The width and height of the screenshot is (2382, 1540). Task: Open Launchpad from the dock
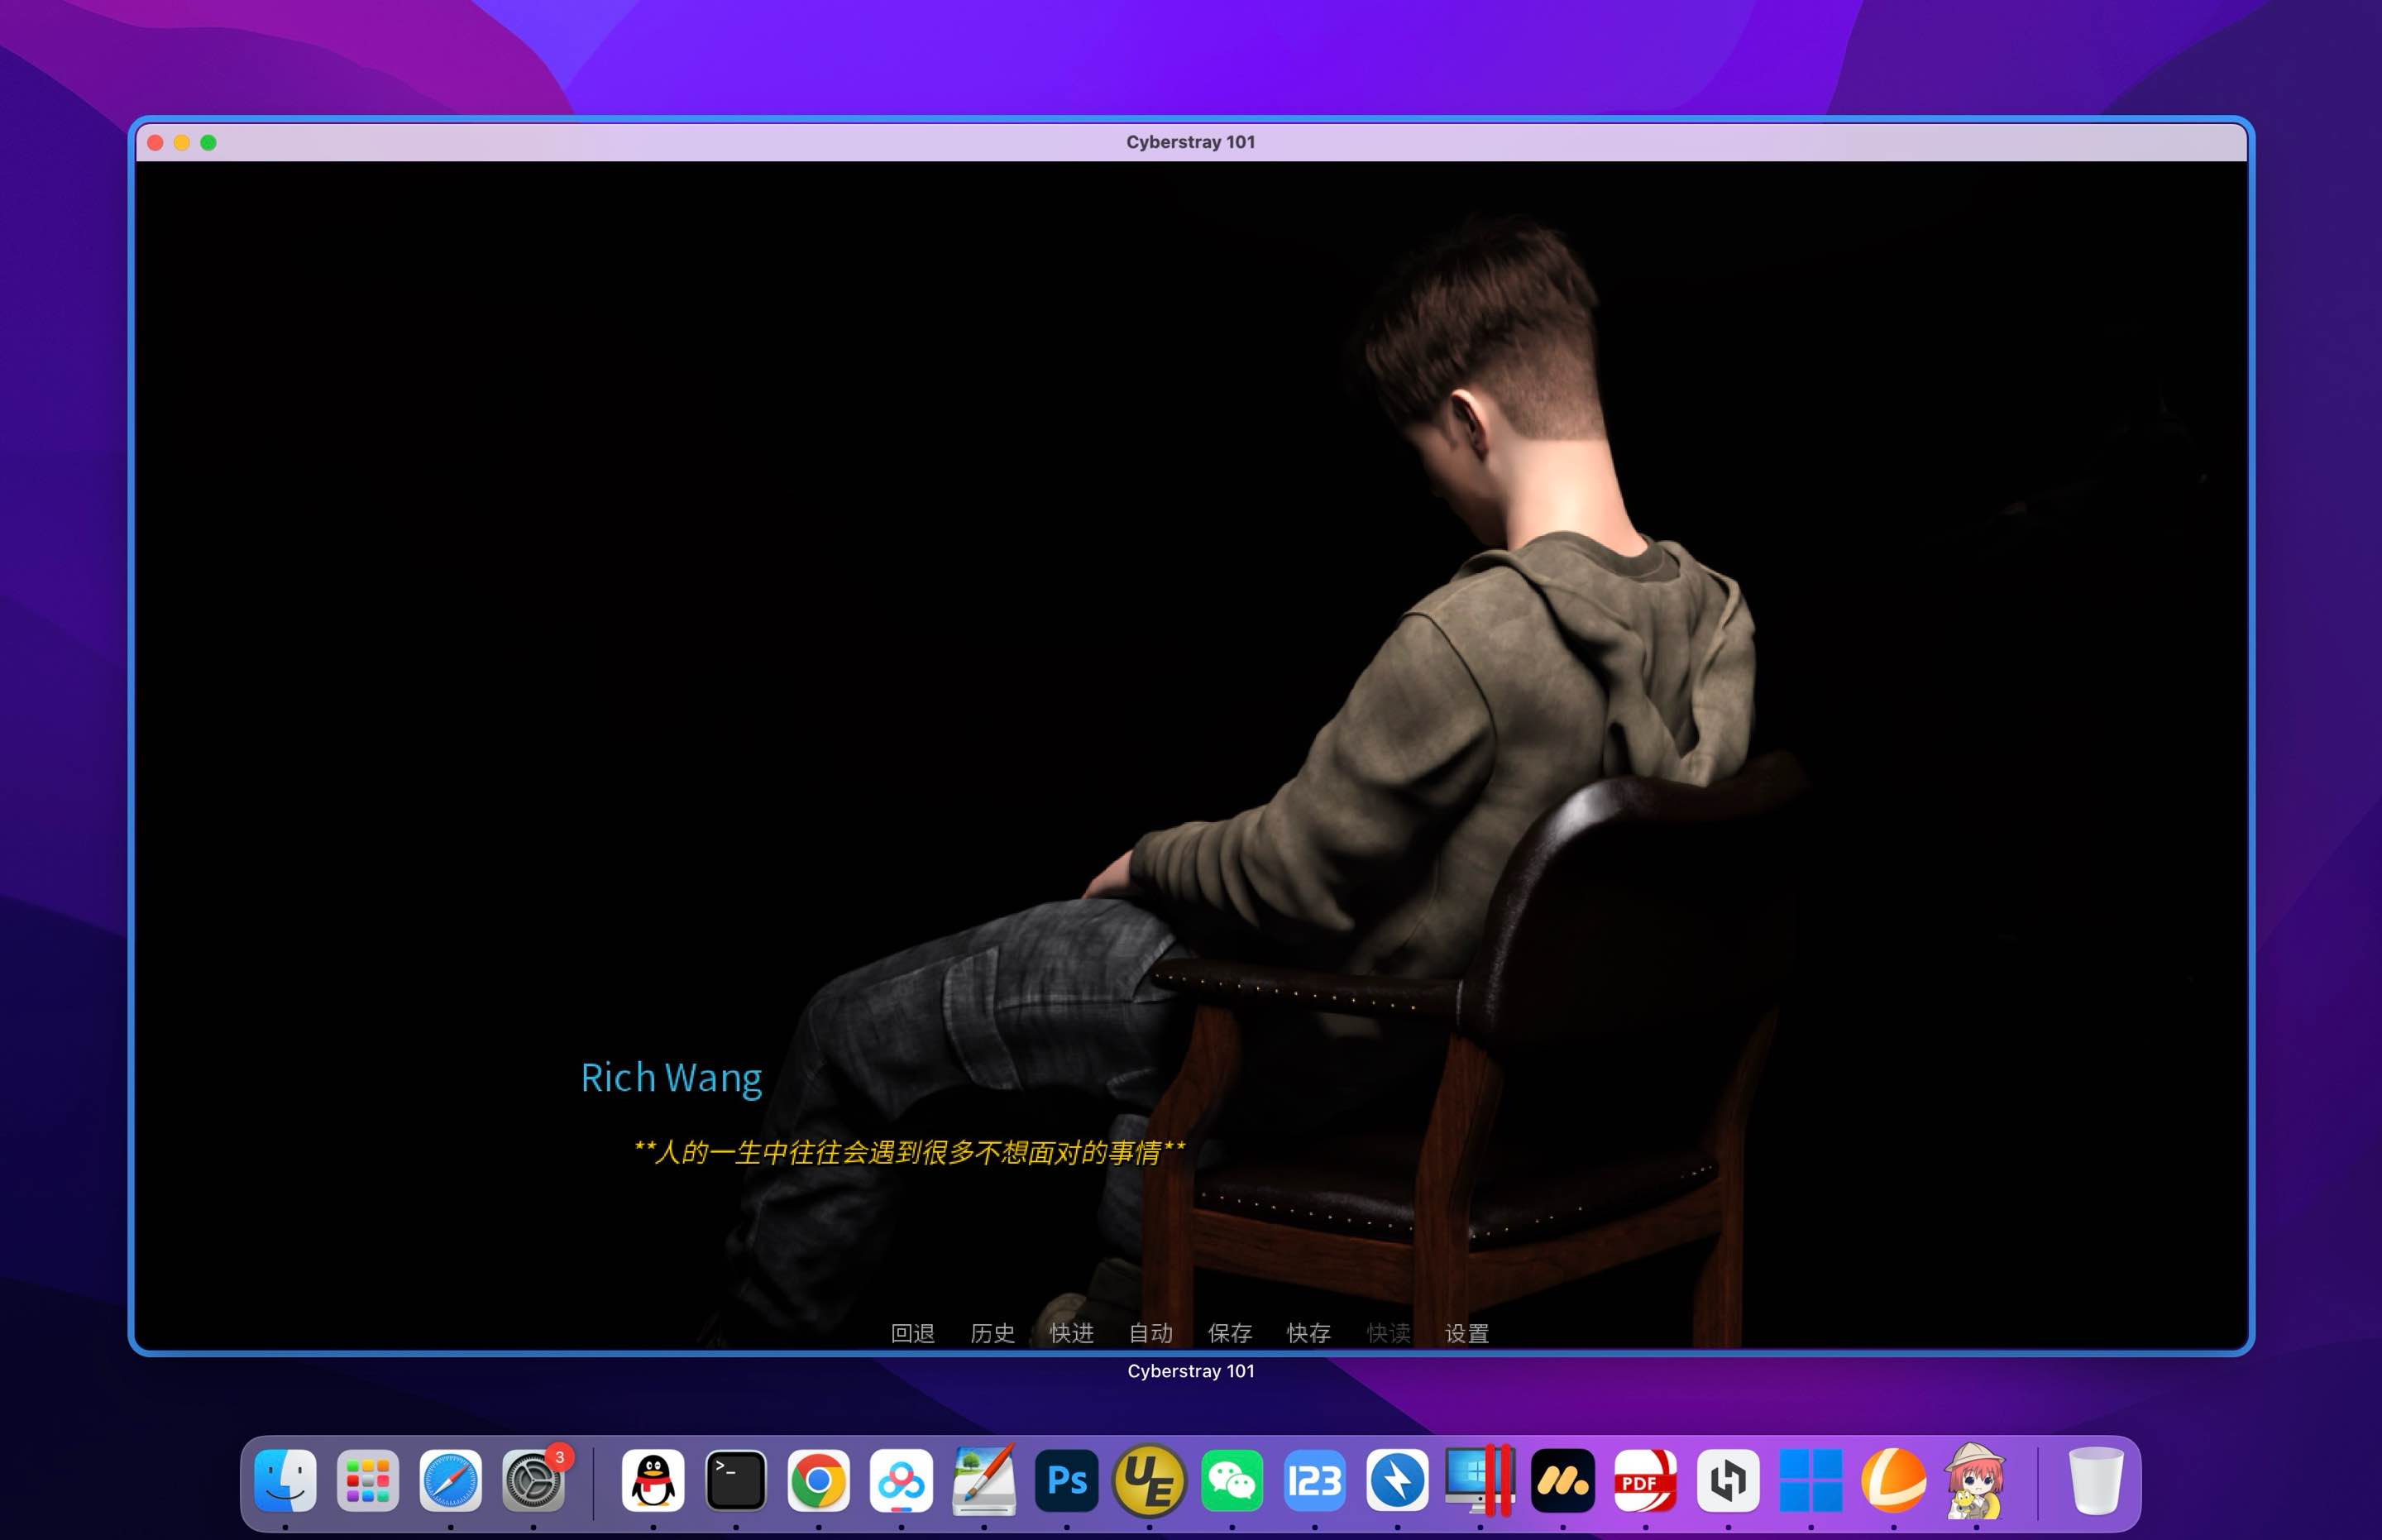368,1480
